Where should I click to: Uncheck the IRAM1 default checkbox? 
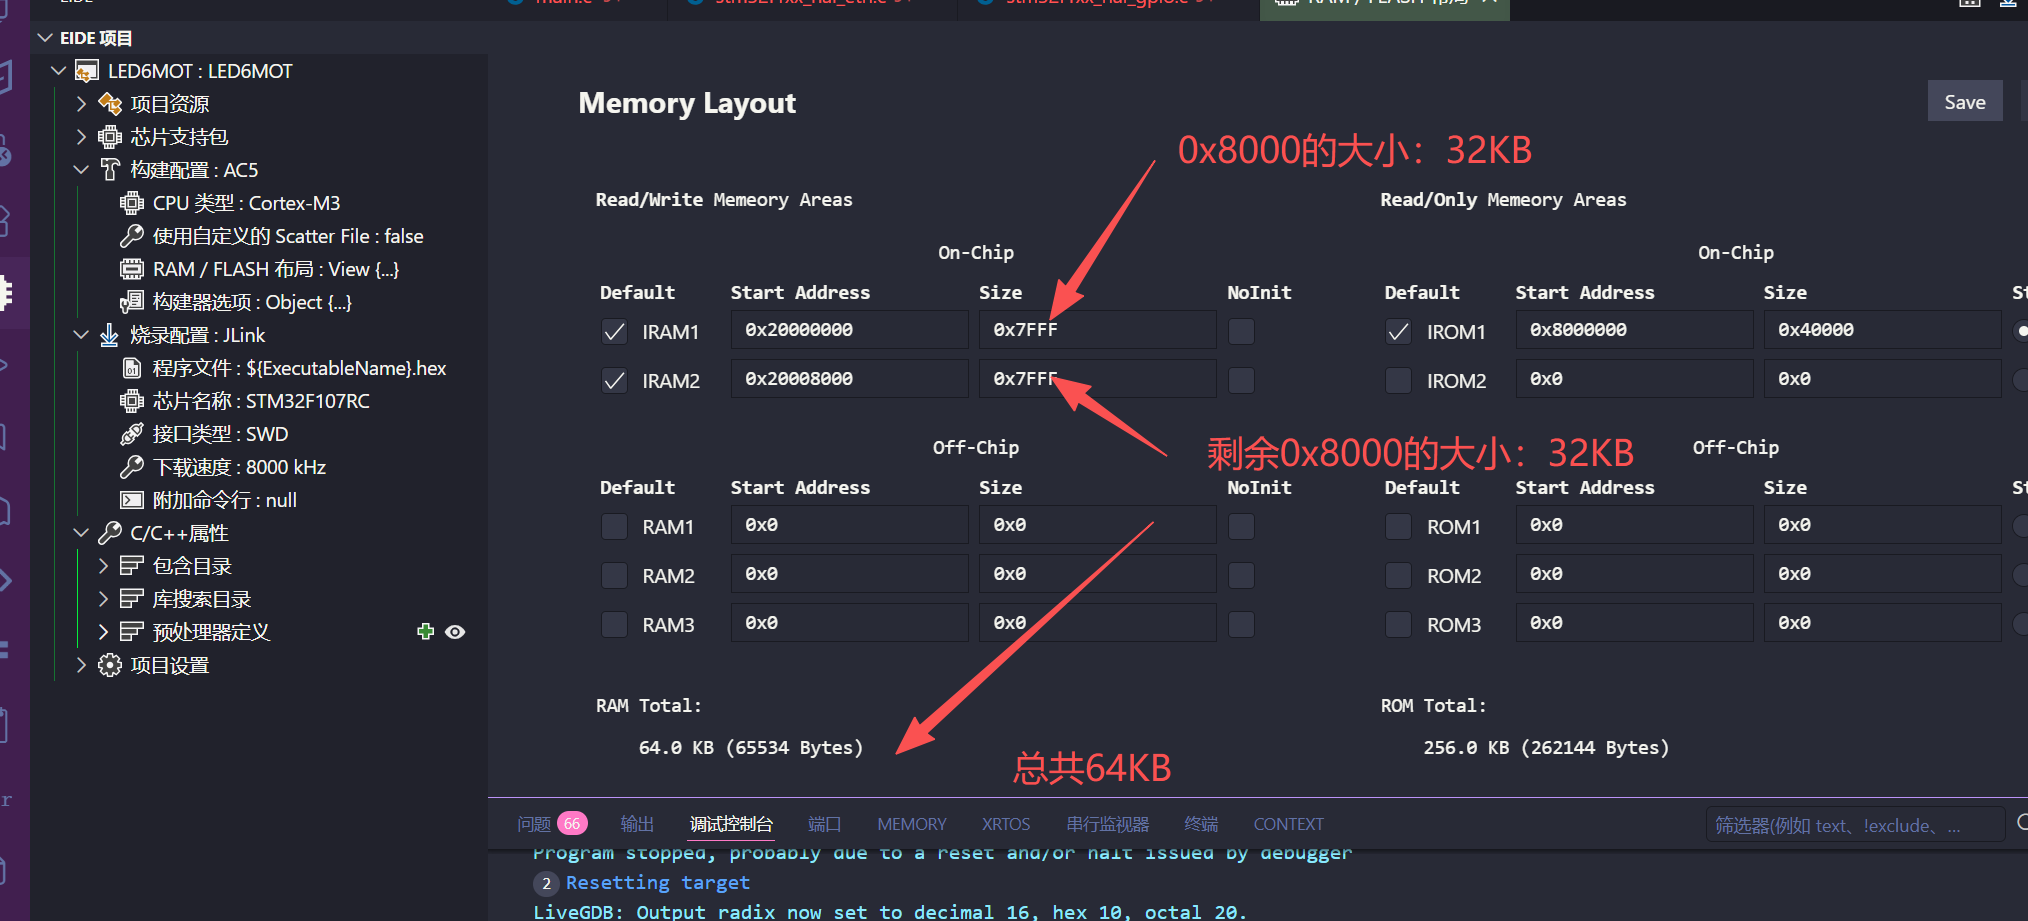click(x=615, y=332)
